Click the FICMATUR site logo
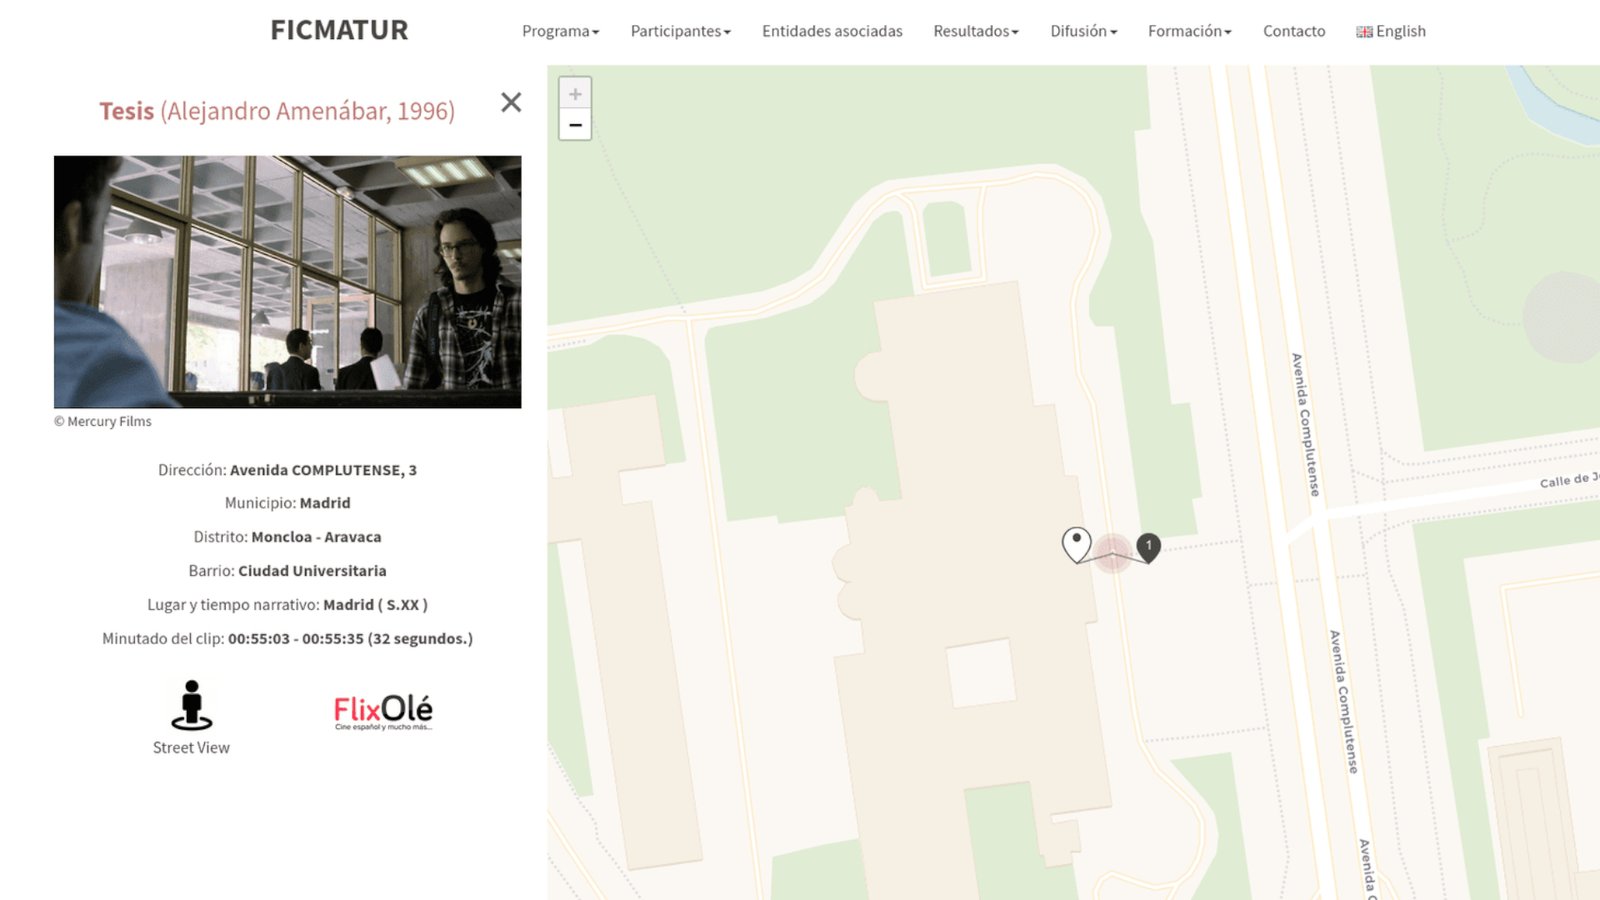This screenshot has height=900, width=1600. [x=338, y=30]
